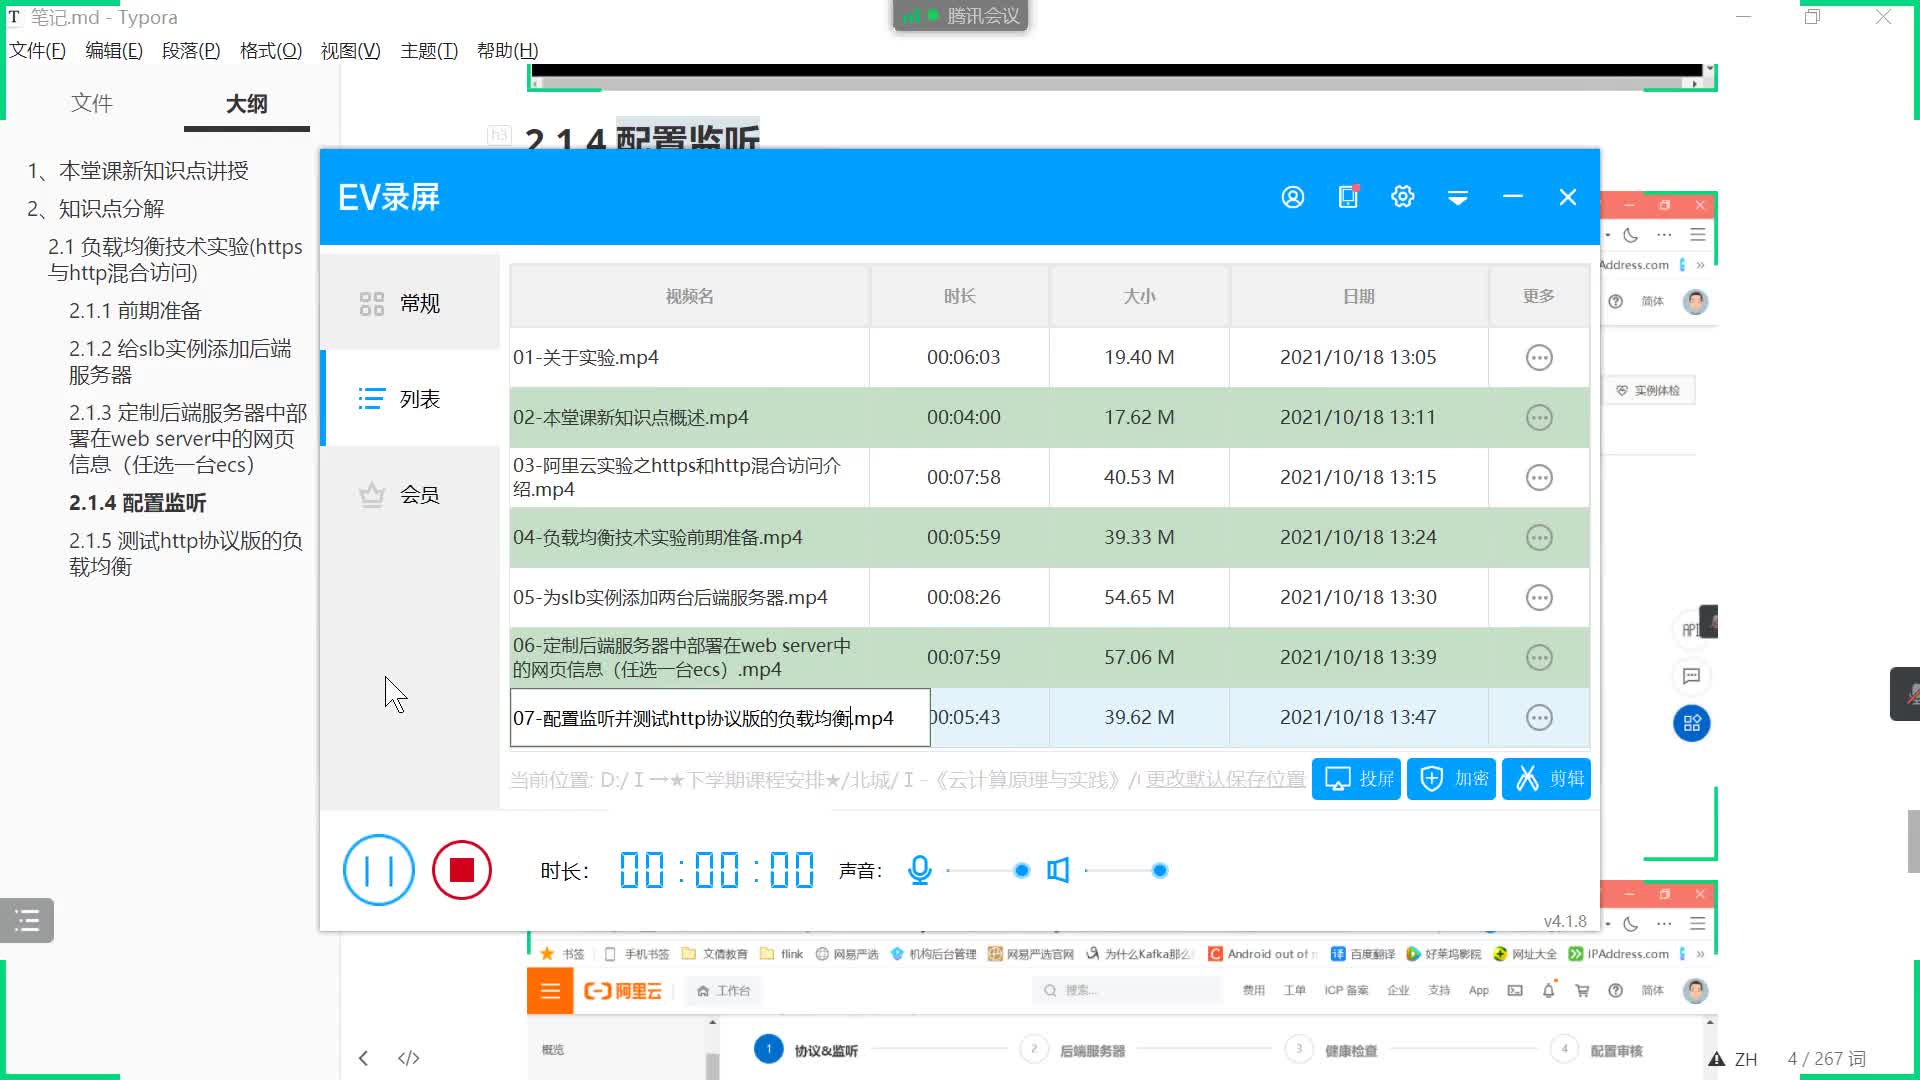
Task: Open the 主题(T) menu in Typora
Action: (429, 50)
